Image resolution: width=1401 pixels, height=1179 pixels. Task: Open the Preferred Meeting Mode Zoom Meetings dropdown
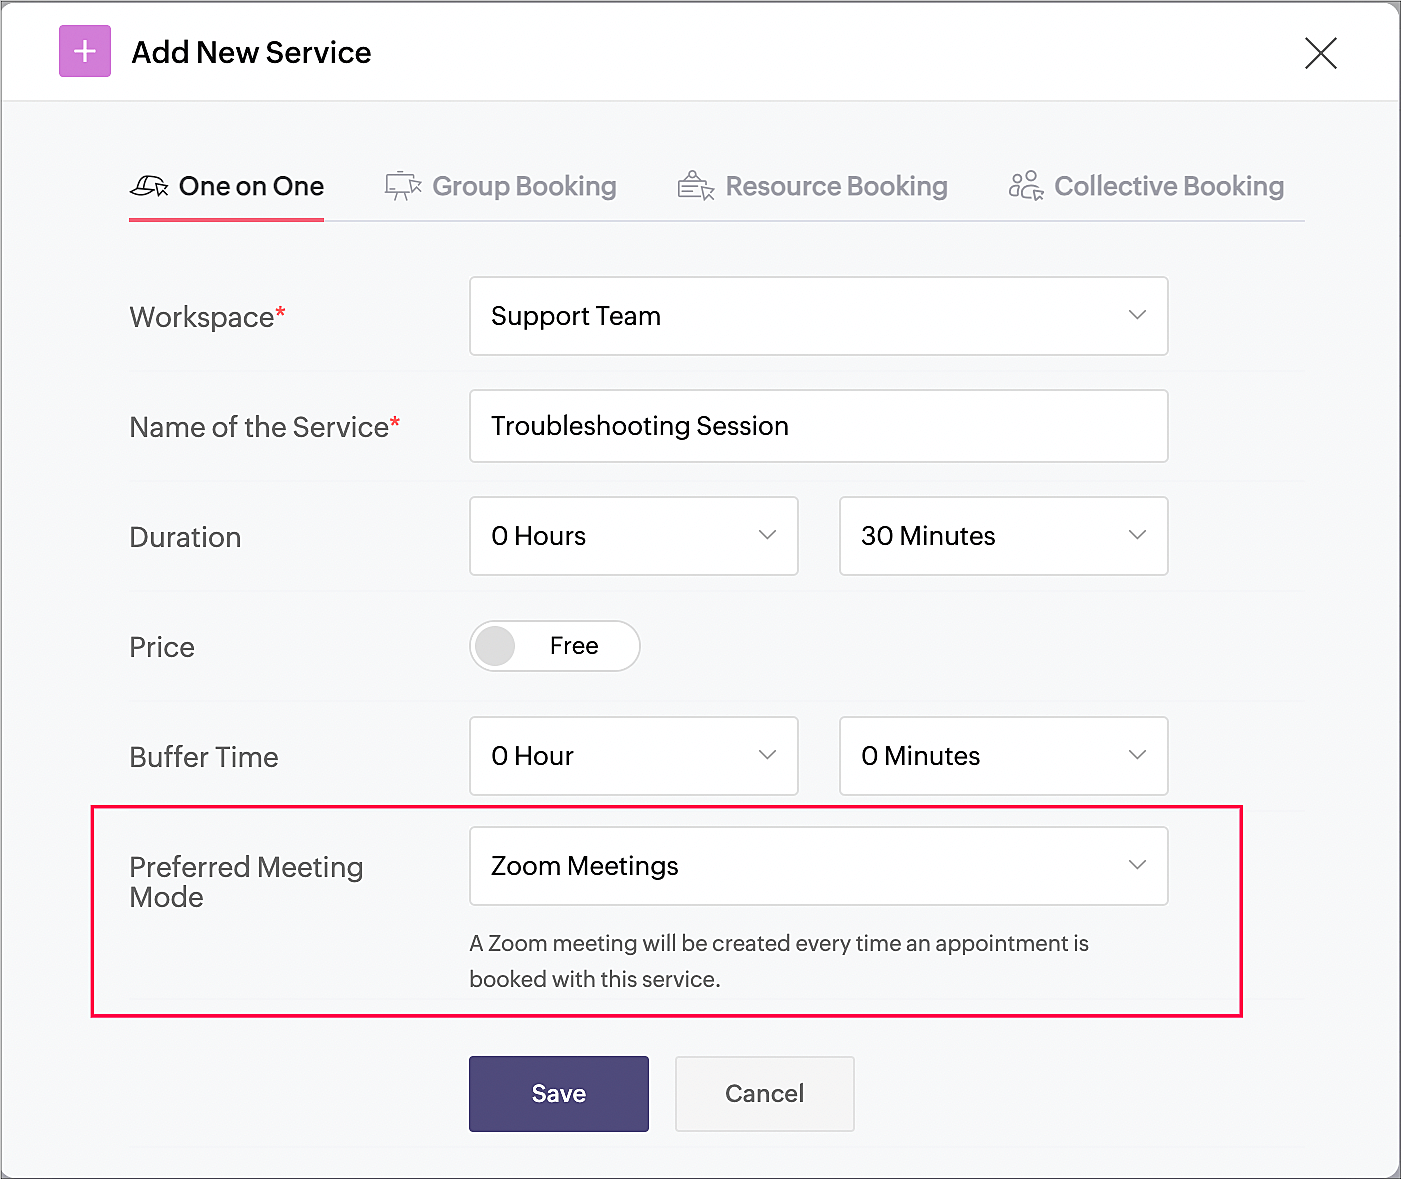818,866
